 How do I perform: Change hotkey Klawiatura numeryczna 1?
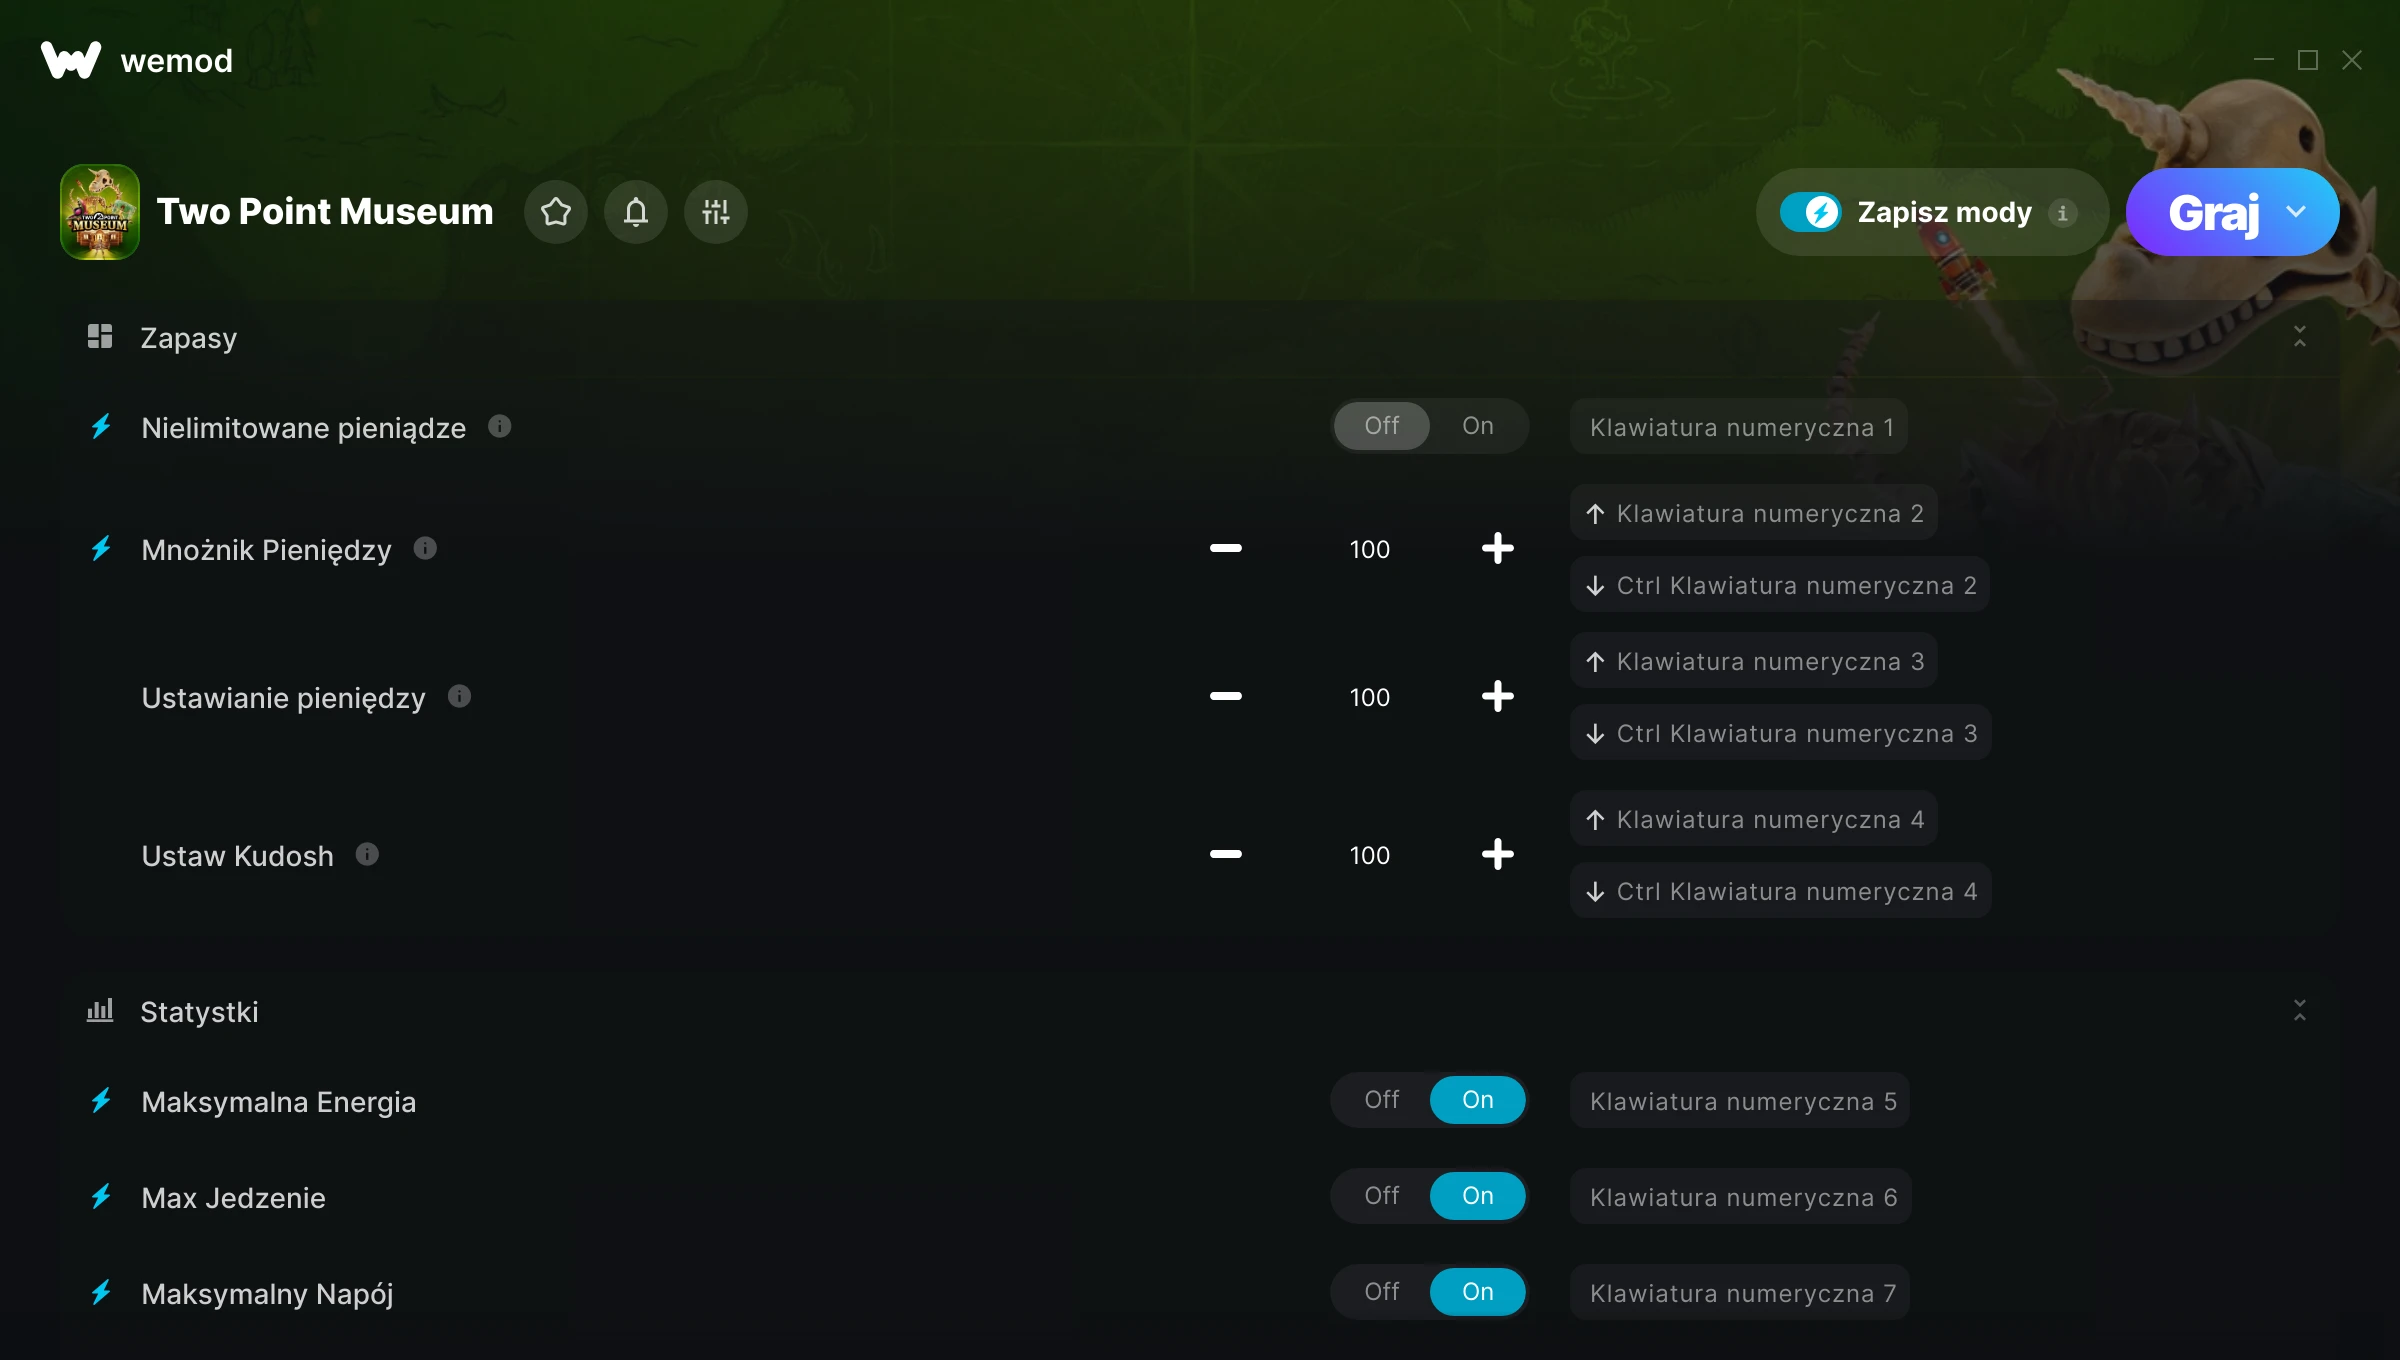point(1740,427)
